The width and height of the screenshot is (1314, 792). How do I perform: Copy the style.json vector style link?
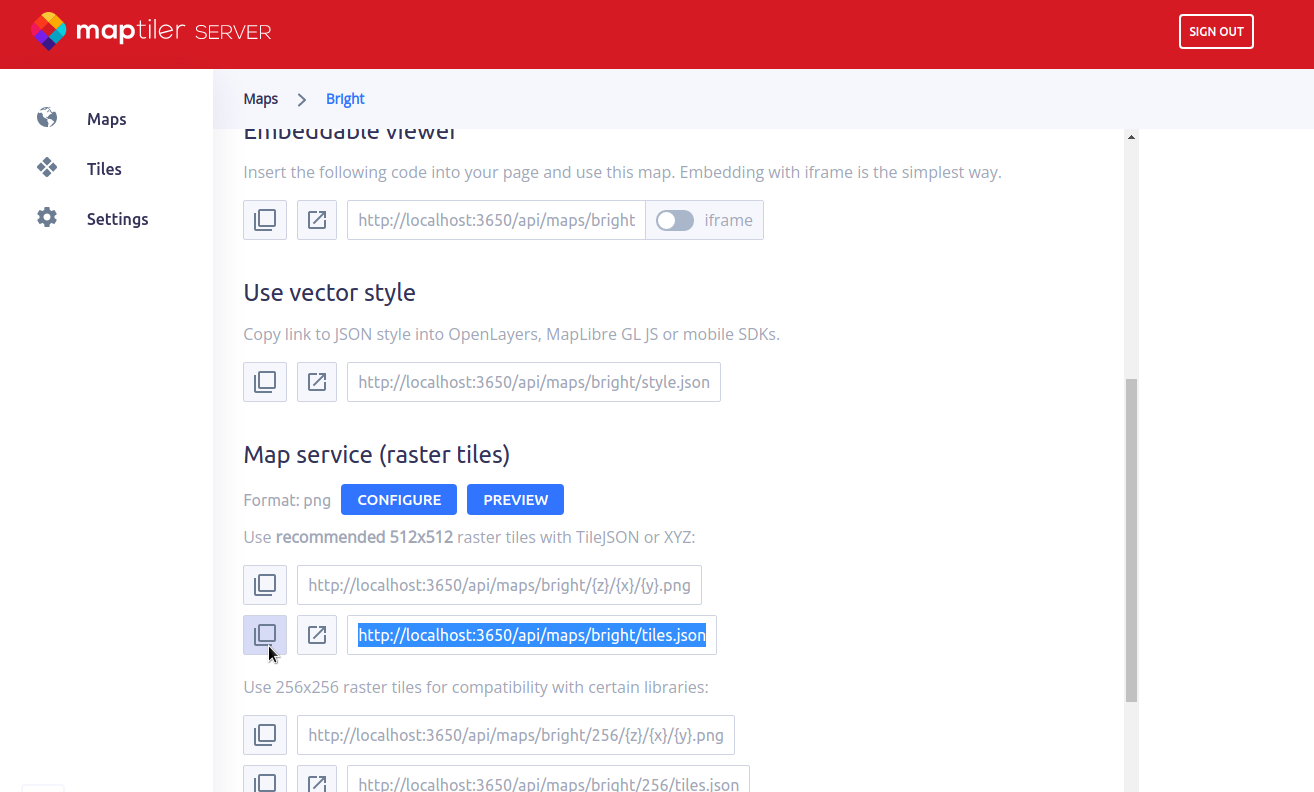pos(265,382)
